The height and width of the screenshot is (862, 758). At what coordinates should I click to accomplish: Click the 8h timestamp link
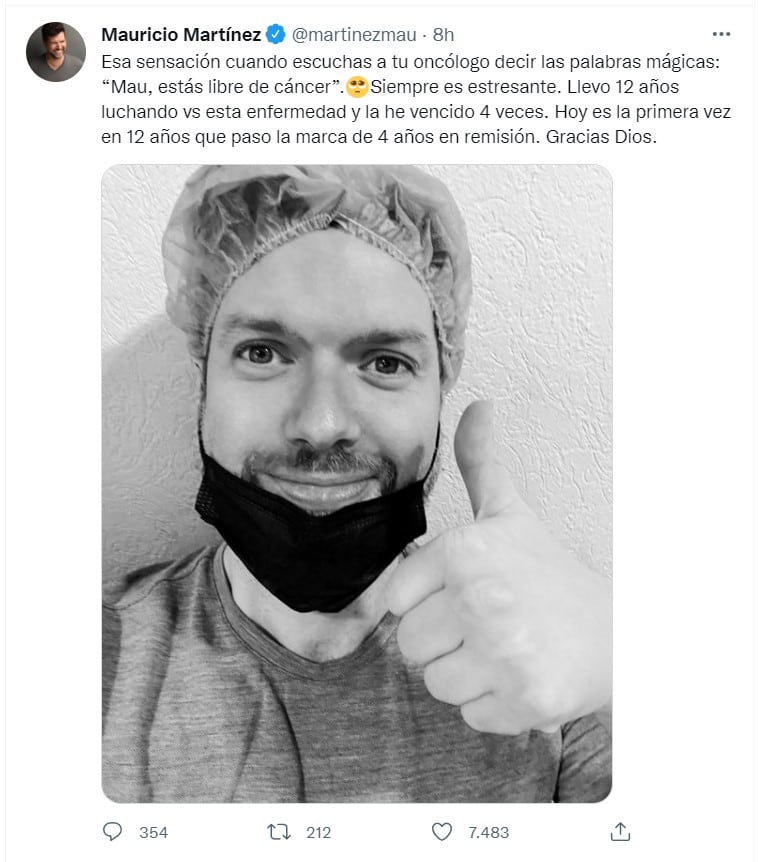click(443, 35)
